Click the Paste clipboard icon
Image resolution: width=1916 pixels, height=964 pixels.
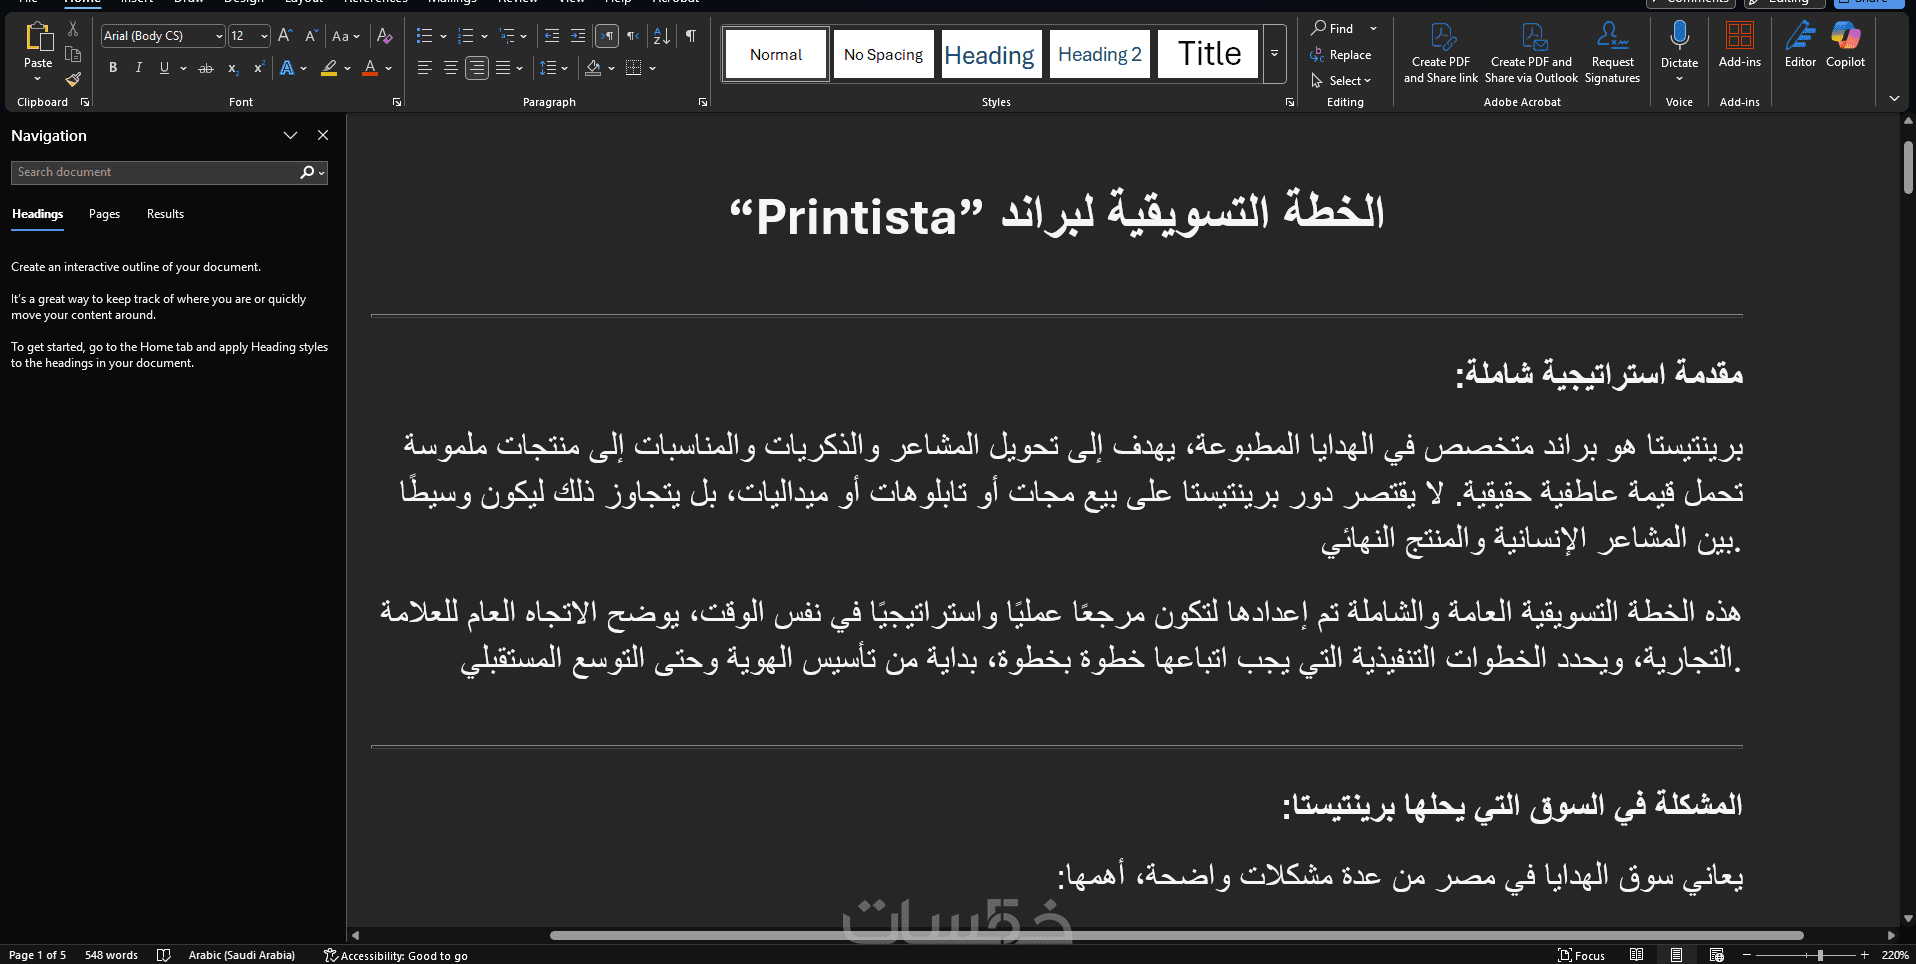38,38
